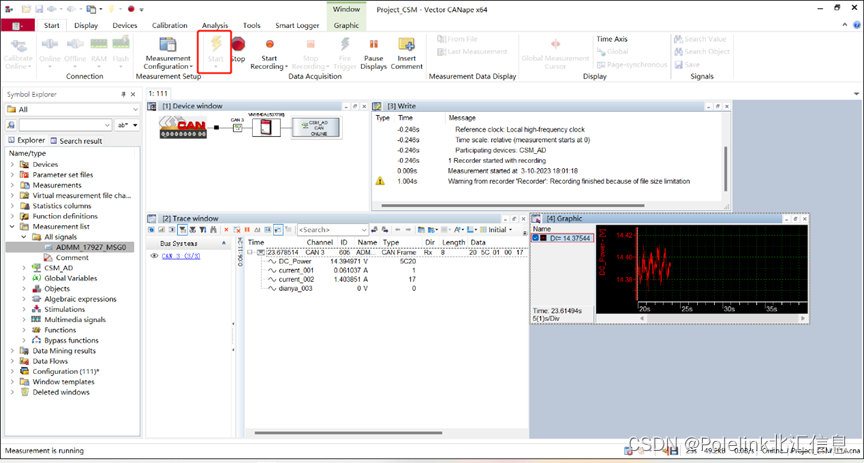This screenshot has height=463, width=864.
Task: Click the 1: 111 page tab
Action: coord(158,94)
